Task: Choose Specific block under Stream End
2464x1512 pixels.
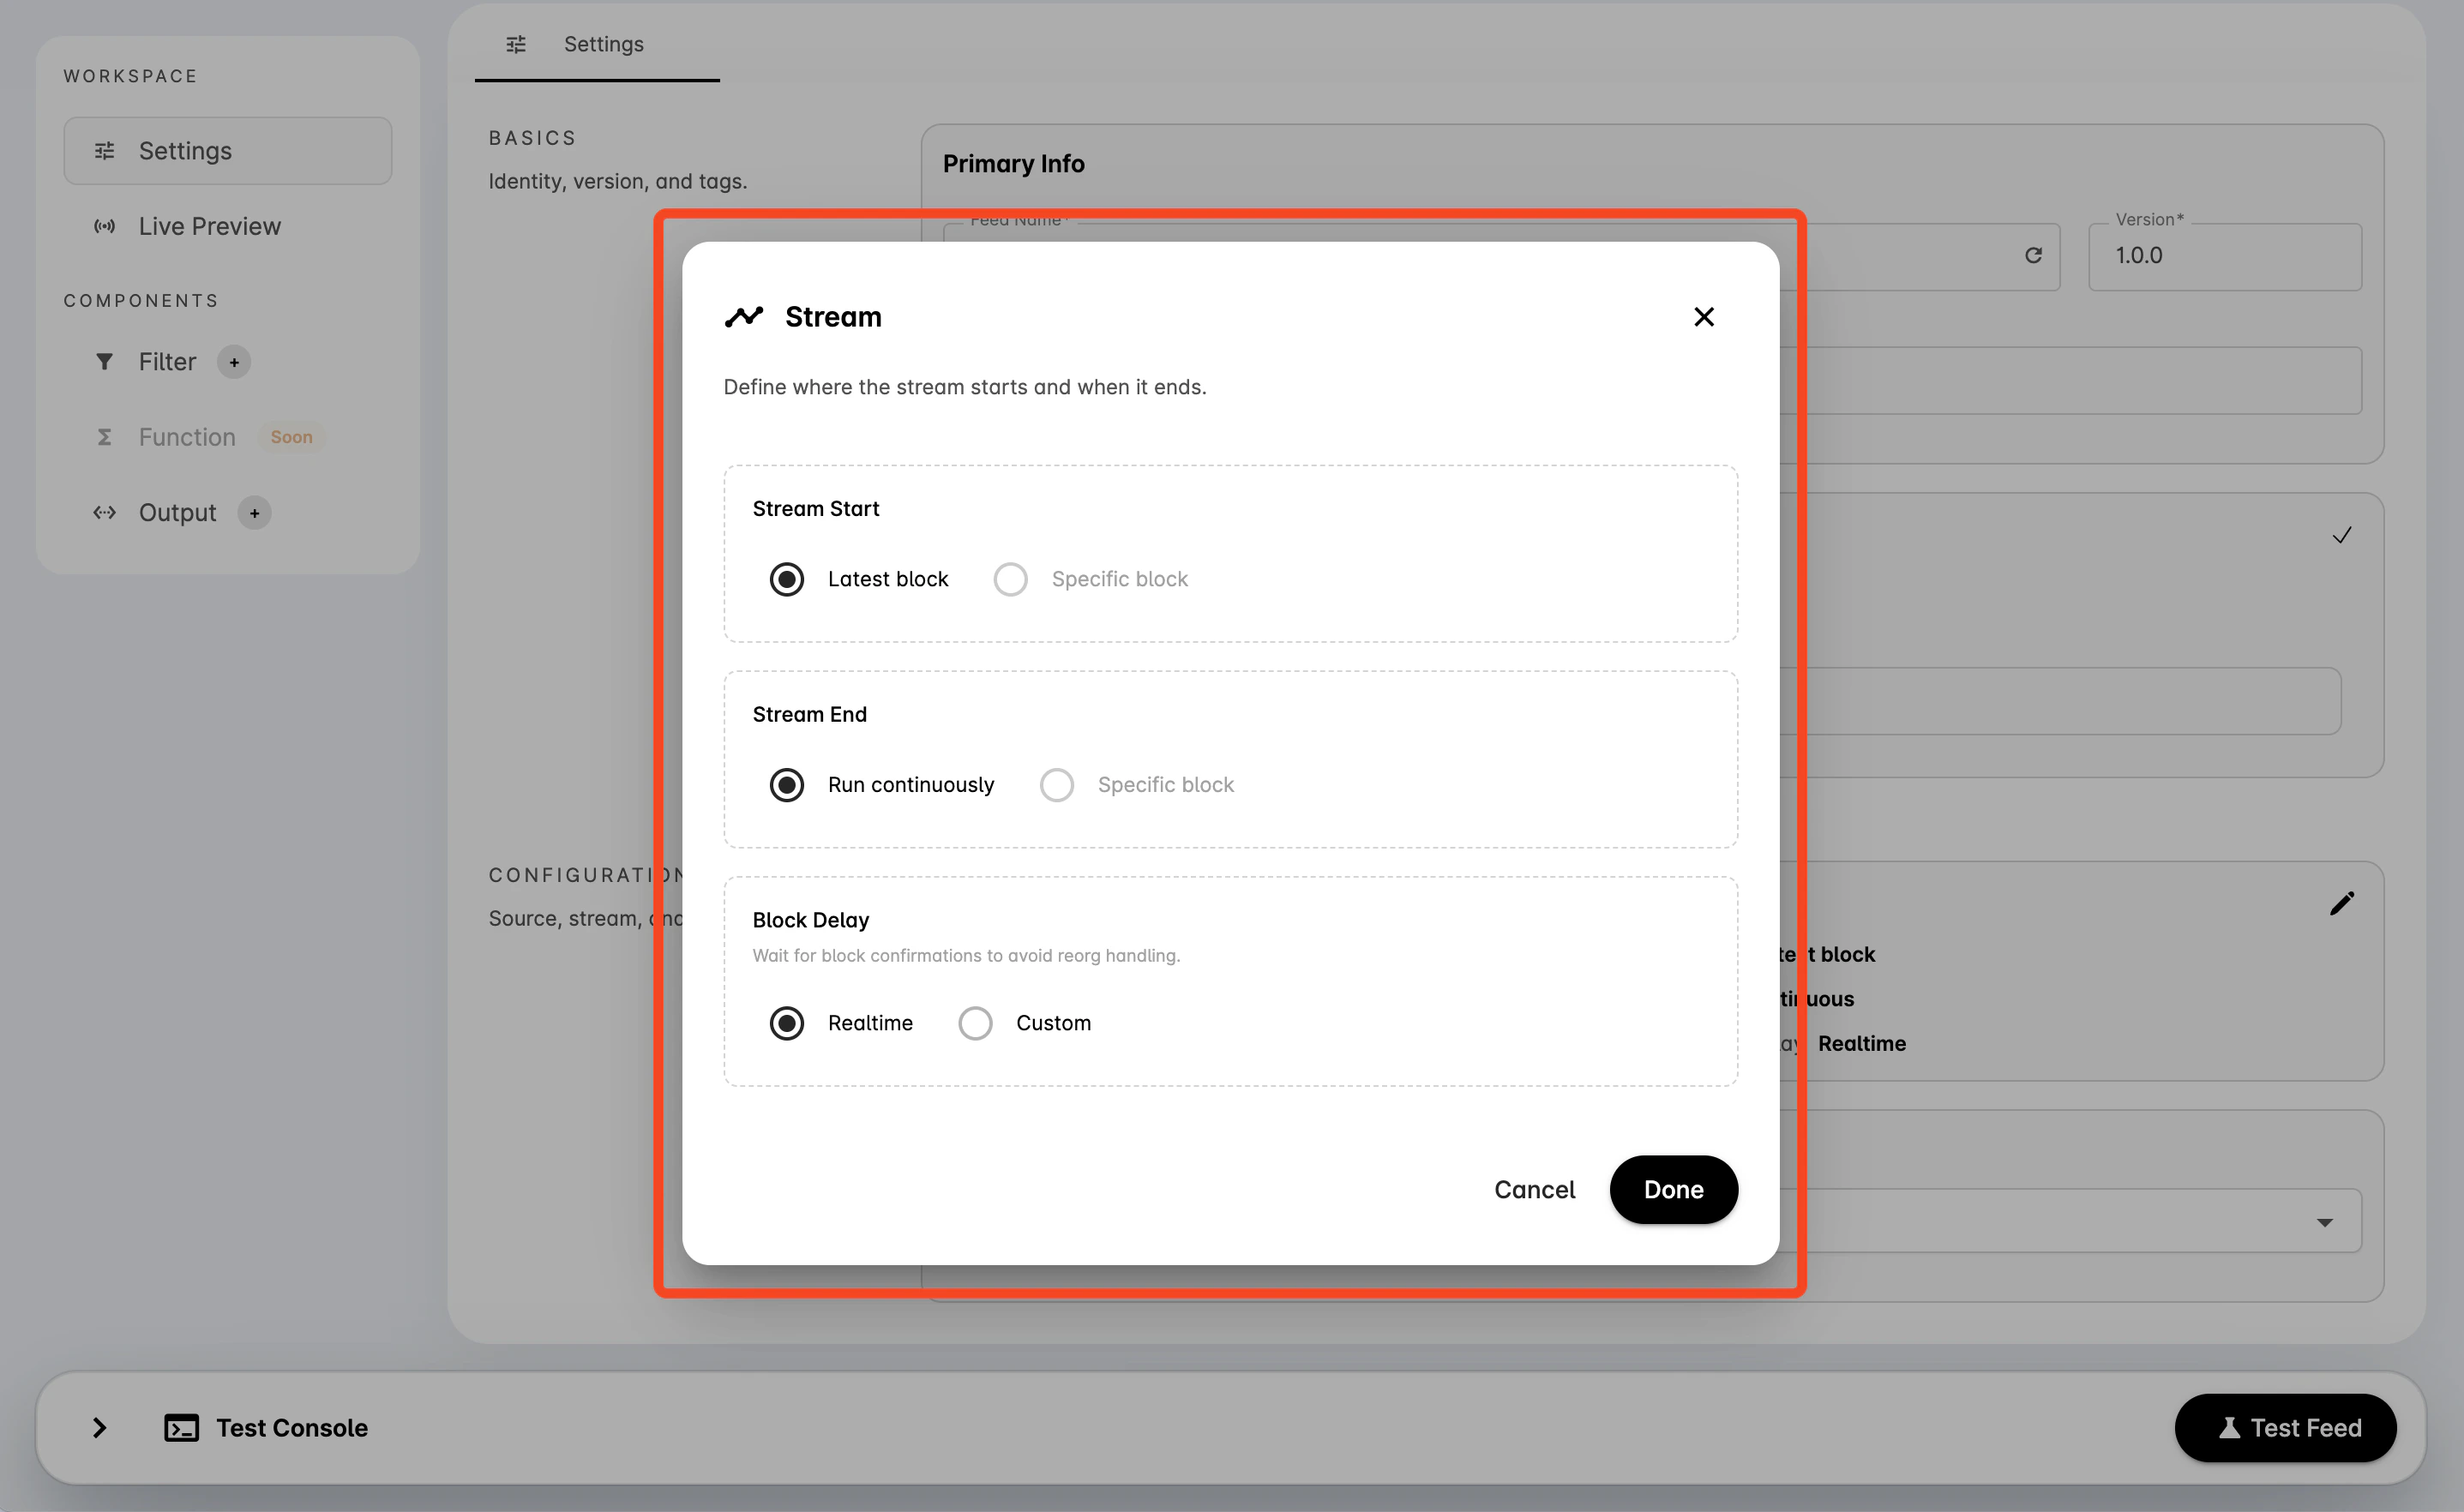Action: tap(1057, 785)
